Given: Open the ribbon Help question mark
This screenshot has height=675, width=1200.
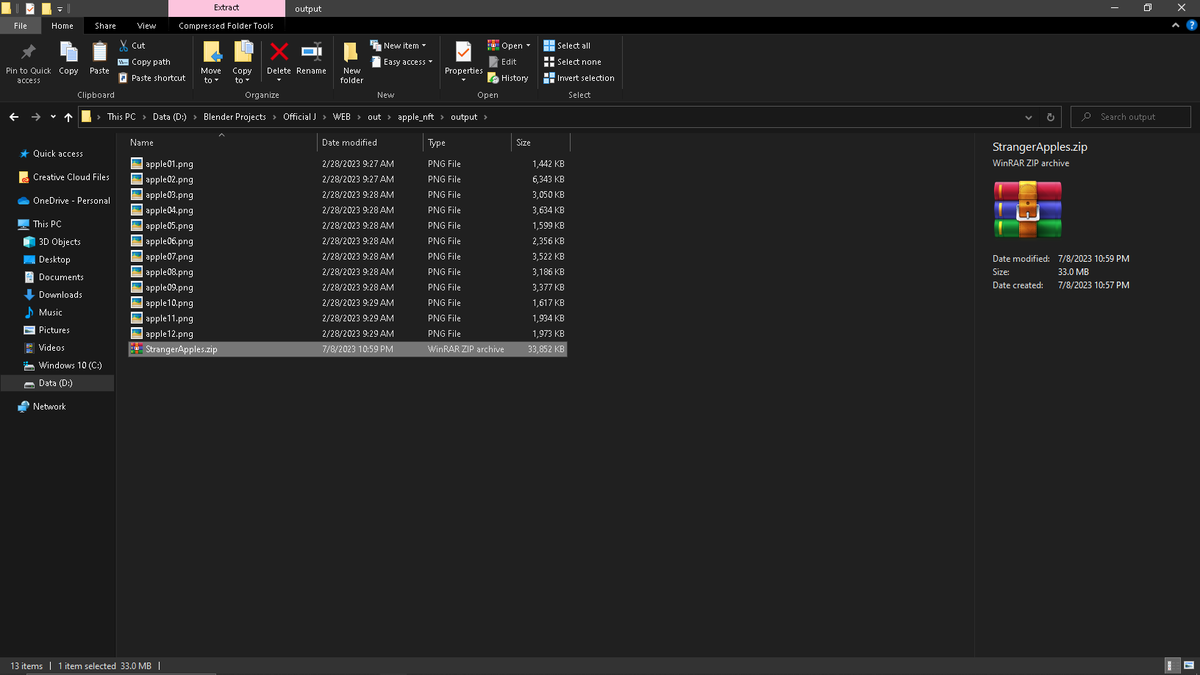Looking at the screenshot, I should coord(1189,26).
